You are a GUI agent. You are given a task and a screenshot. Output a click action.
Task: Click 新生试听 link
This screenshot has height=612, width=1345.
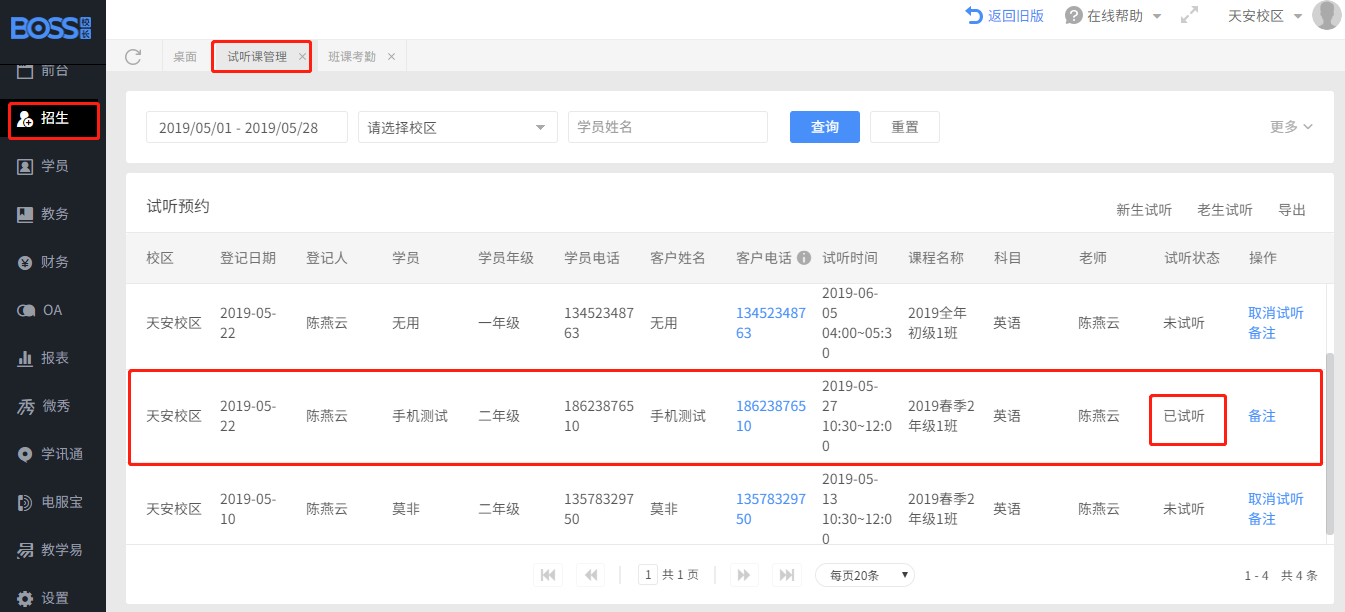tap(1144, 210)
